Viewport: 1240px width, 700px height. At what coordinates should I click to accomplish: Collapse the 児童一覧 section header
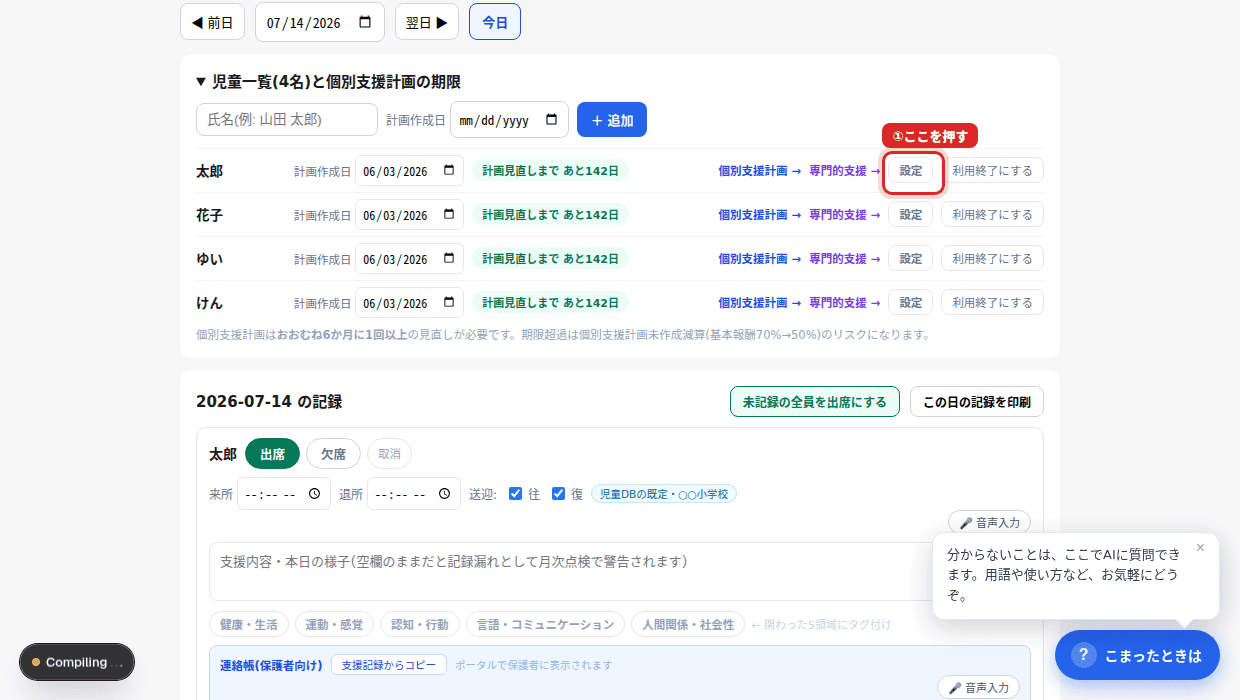click(x=328, y=82)
